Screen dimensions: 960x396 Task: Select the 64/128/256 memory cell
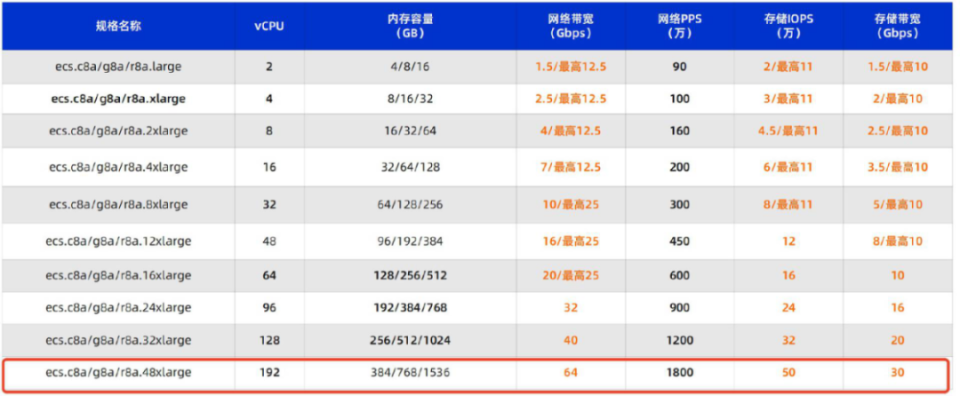410,204
